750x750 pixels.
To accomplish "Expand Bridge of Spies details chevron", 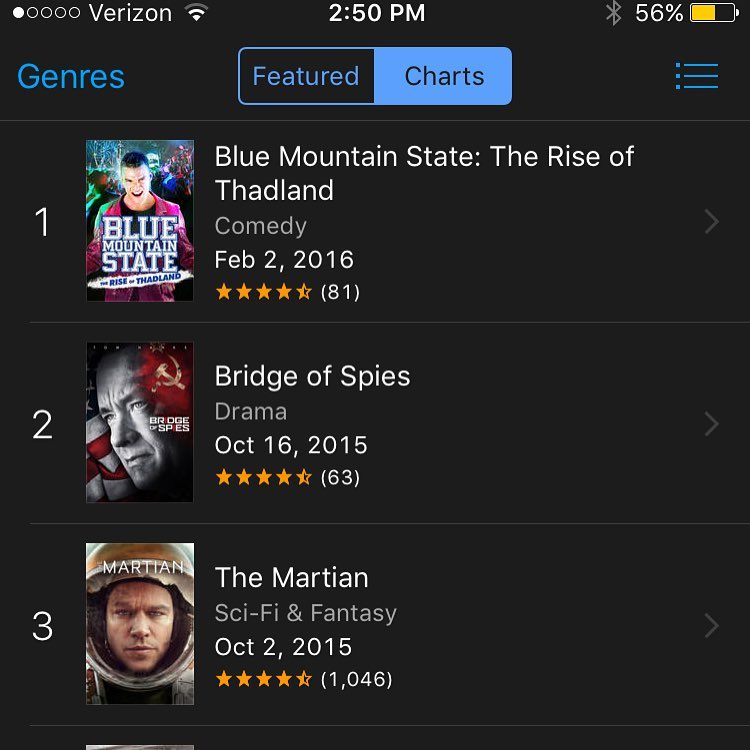I will pos(712,424).
